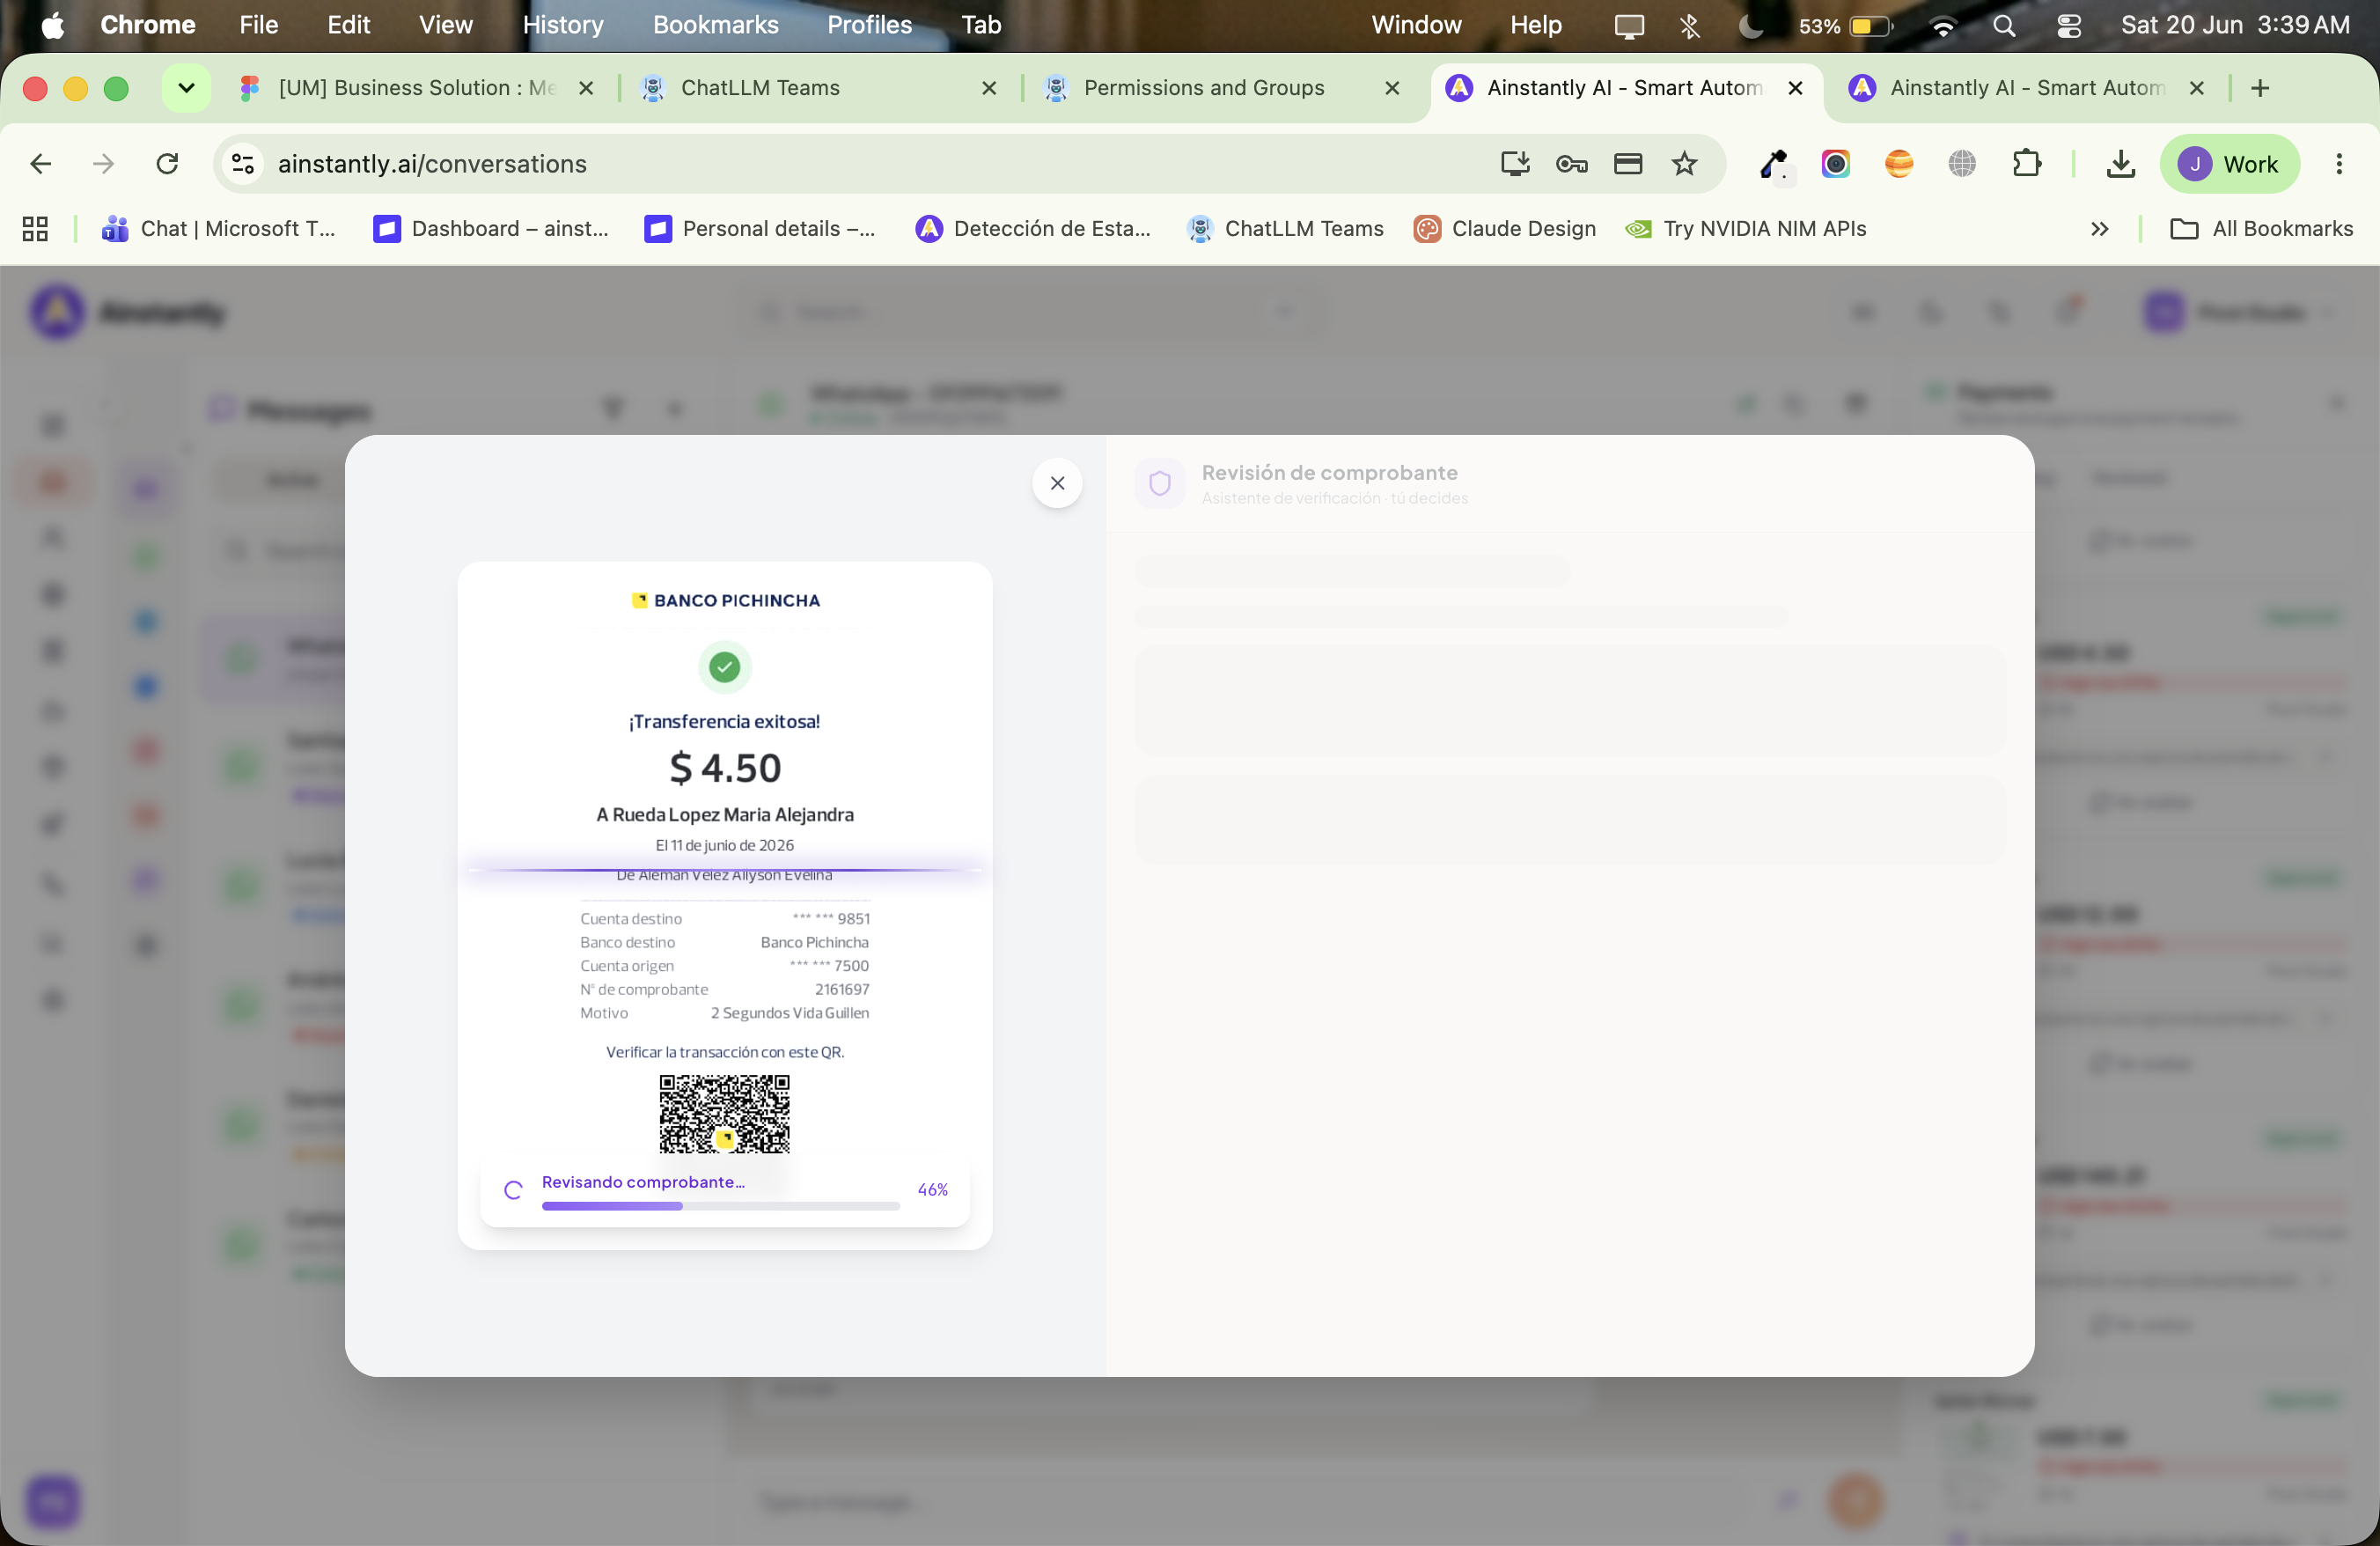Screen dimensions: 2380x1546
Task: Click the loading spinner next to Revisando comprobante
Action: (513, 1190)
